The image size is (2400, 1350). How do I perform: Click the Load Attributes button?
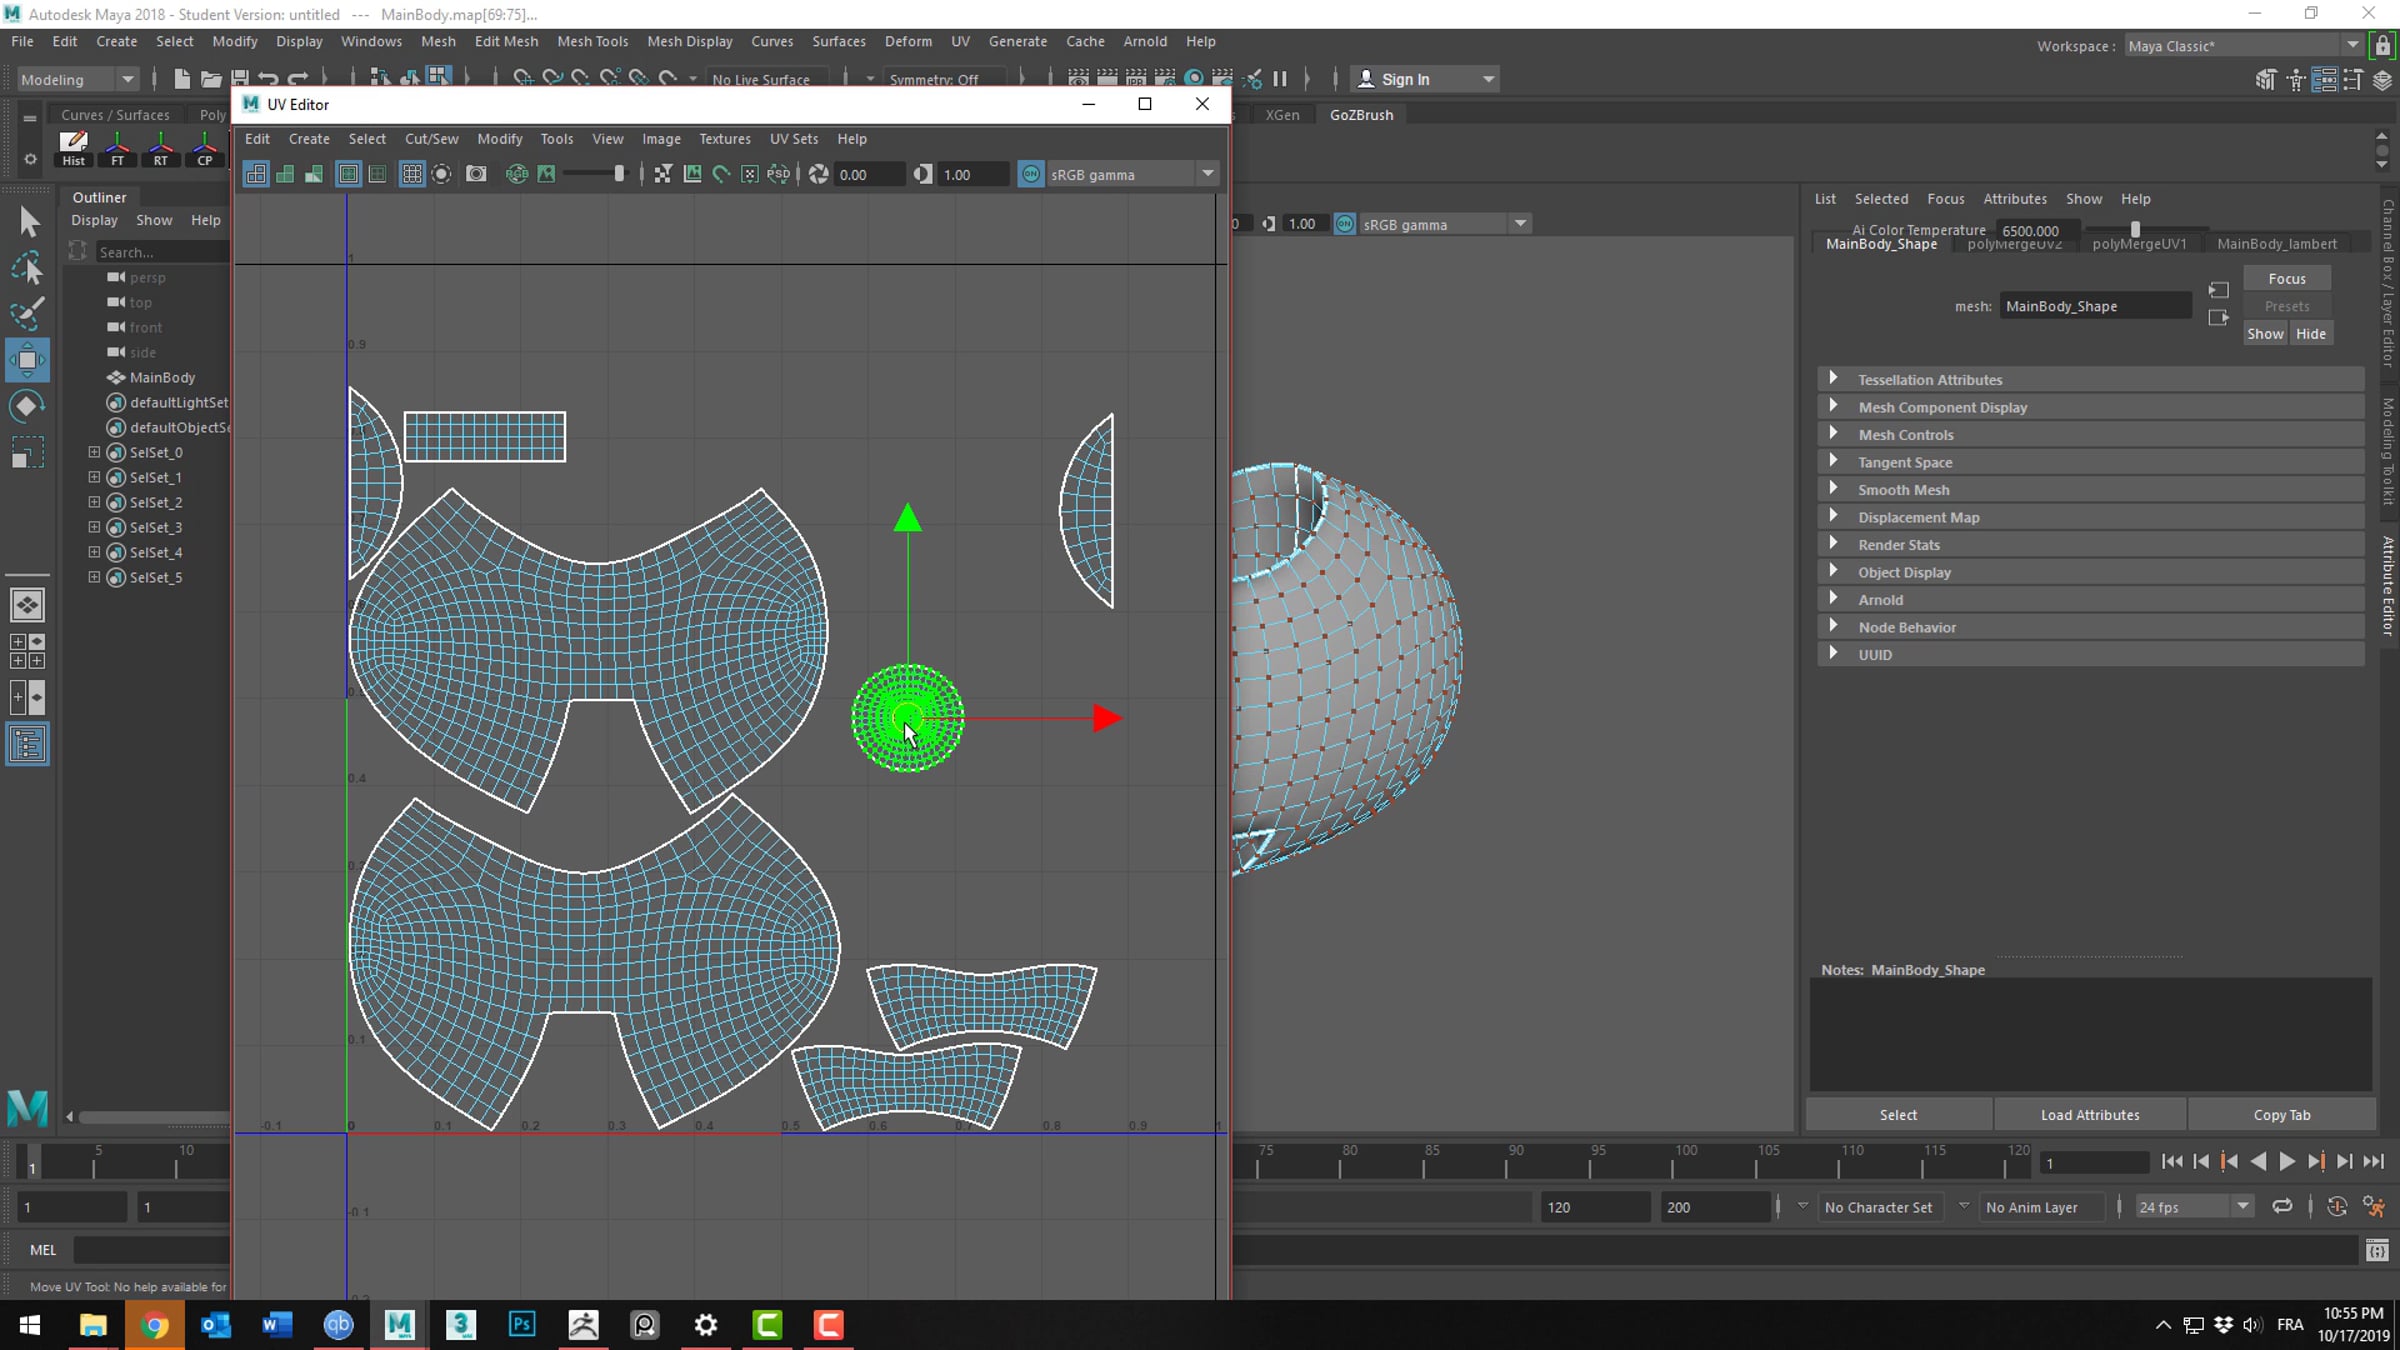point(2089,1115)
